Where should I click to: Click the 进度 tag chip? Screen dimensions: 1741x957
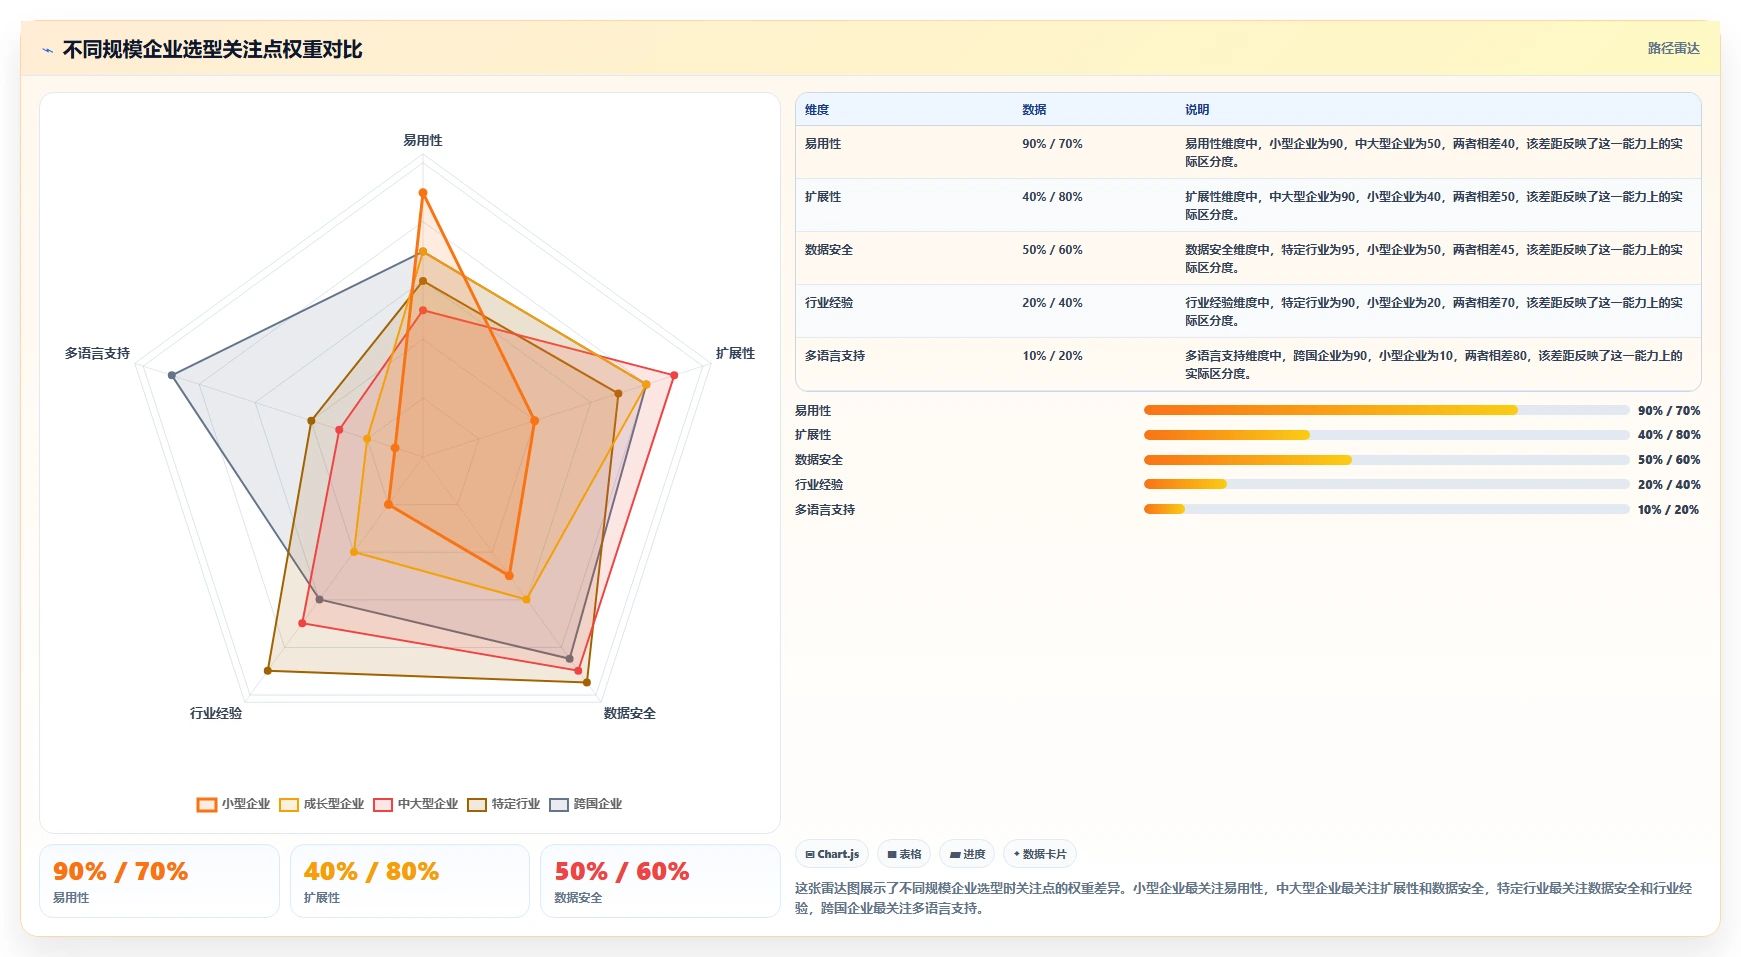(x=967, y=854)
